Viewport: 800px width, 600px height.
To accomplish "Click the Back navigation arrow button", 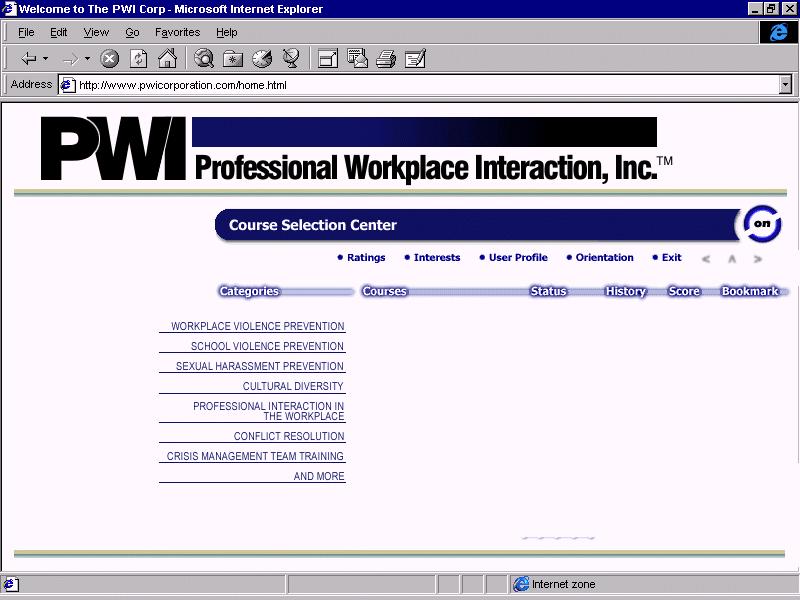I will (29, 59).
